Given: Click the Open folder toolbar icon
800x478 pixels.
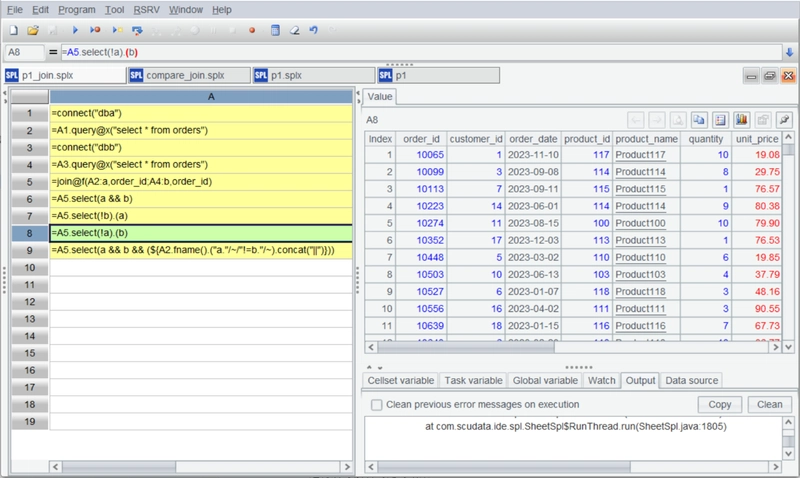Looking at the screenshot, I should coord(33,30).
